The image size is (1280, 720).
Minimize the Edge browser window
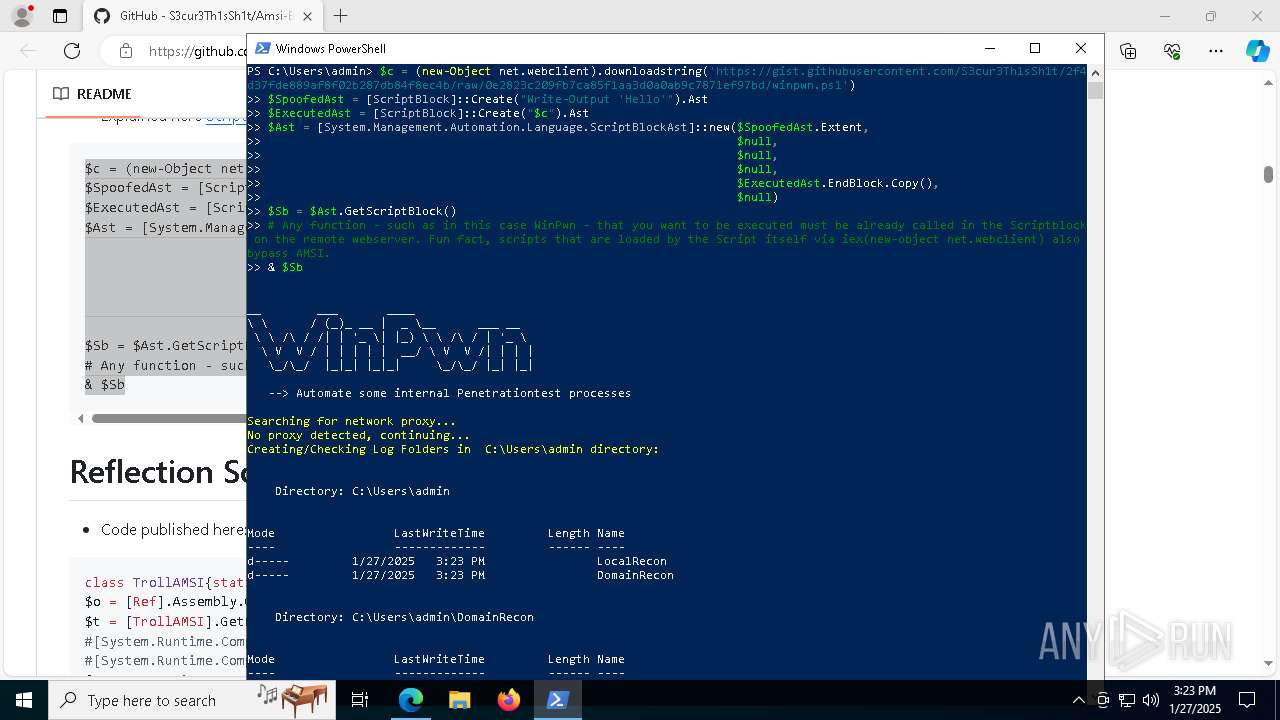[x=1165, y=16]
